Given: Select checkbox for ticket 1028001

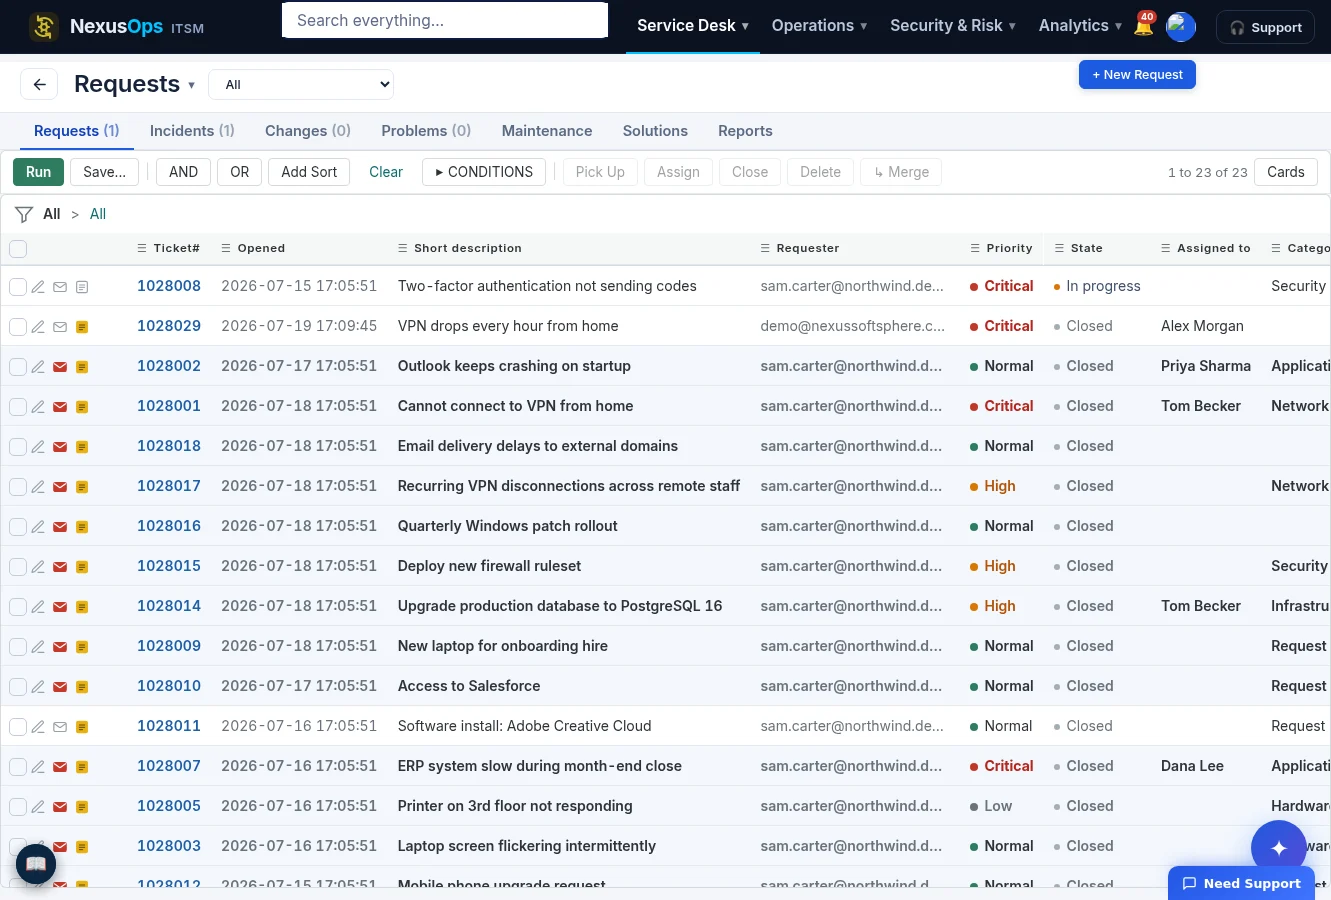Looking at the screenshot, I should click(x=18, y=407).
